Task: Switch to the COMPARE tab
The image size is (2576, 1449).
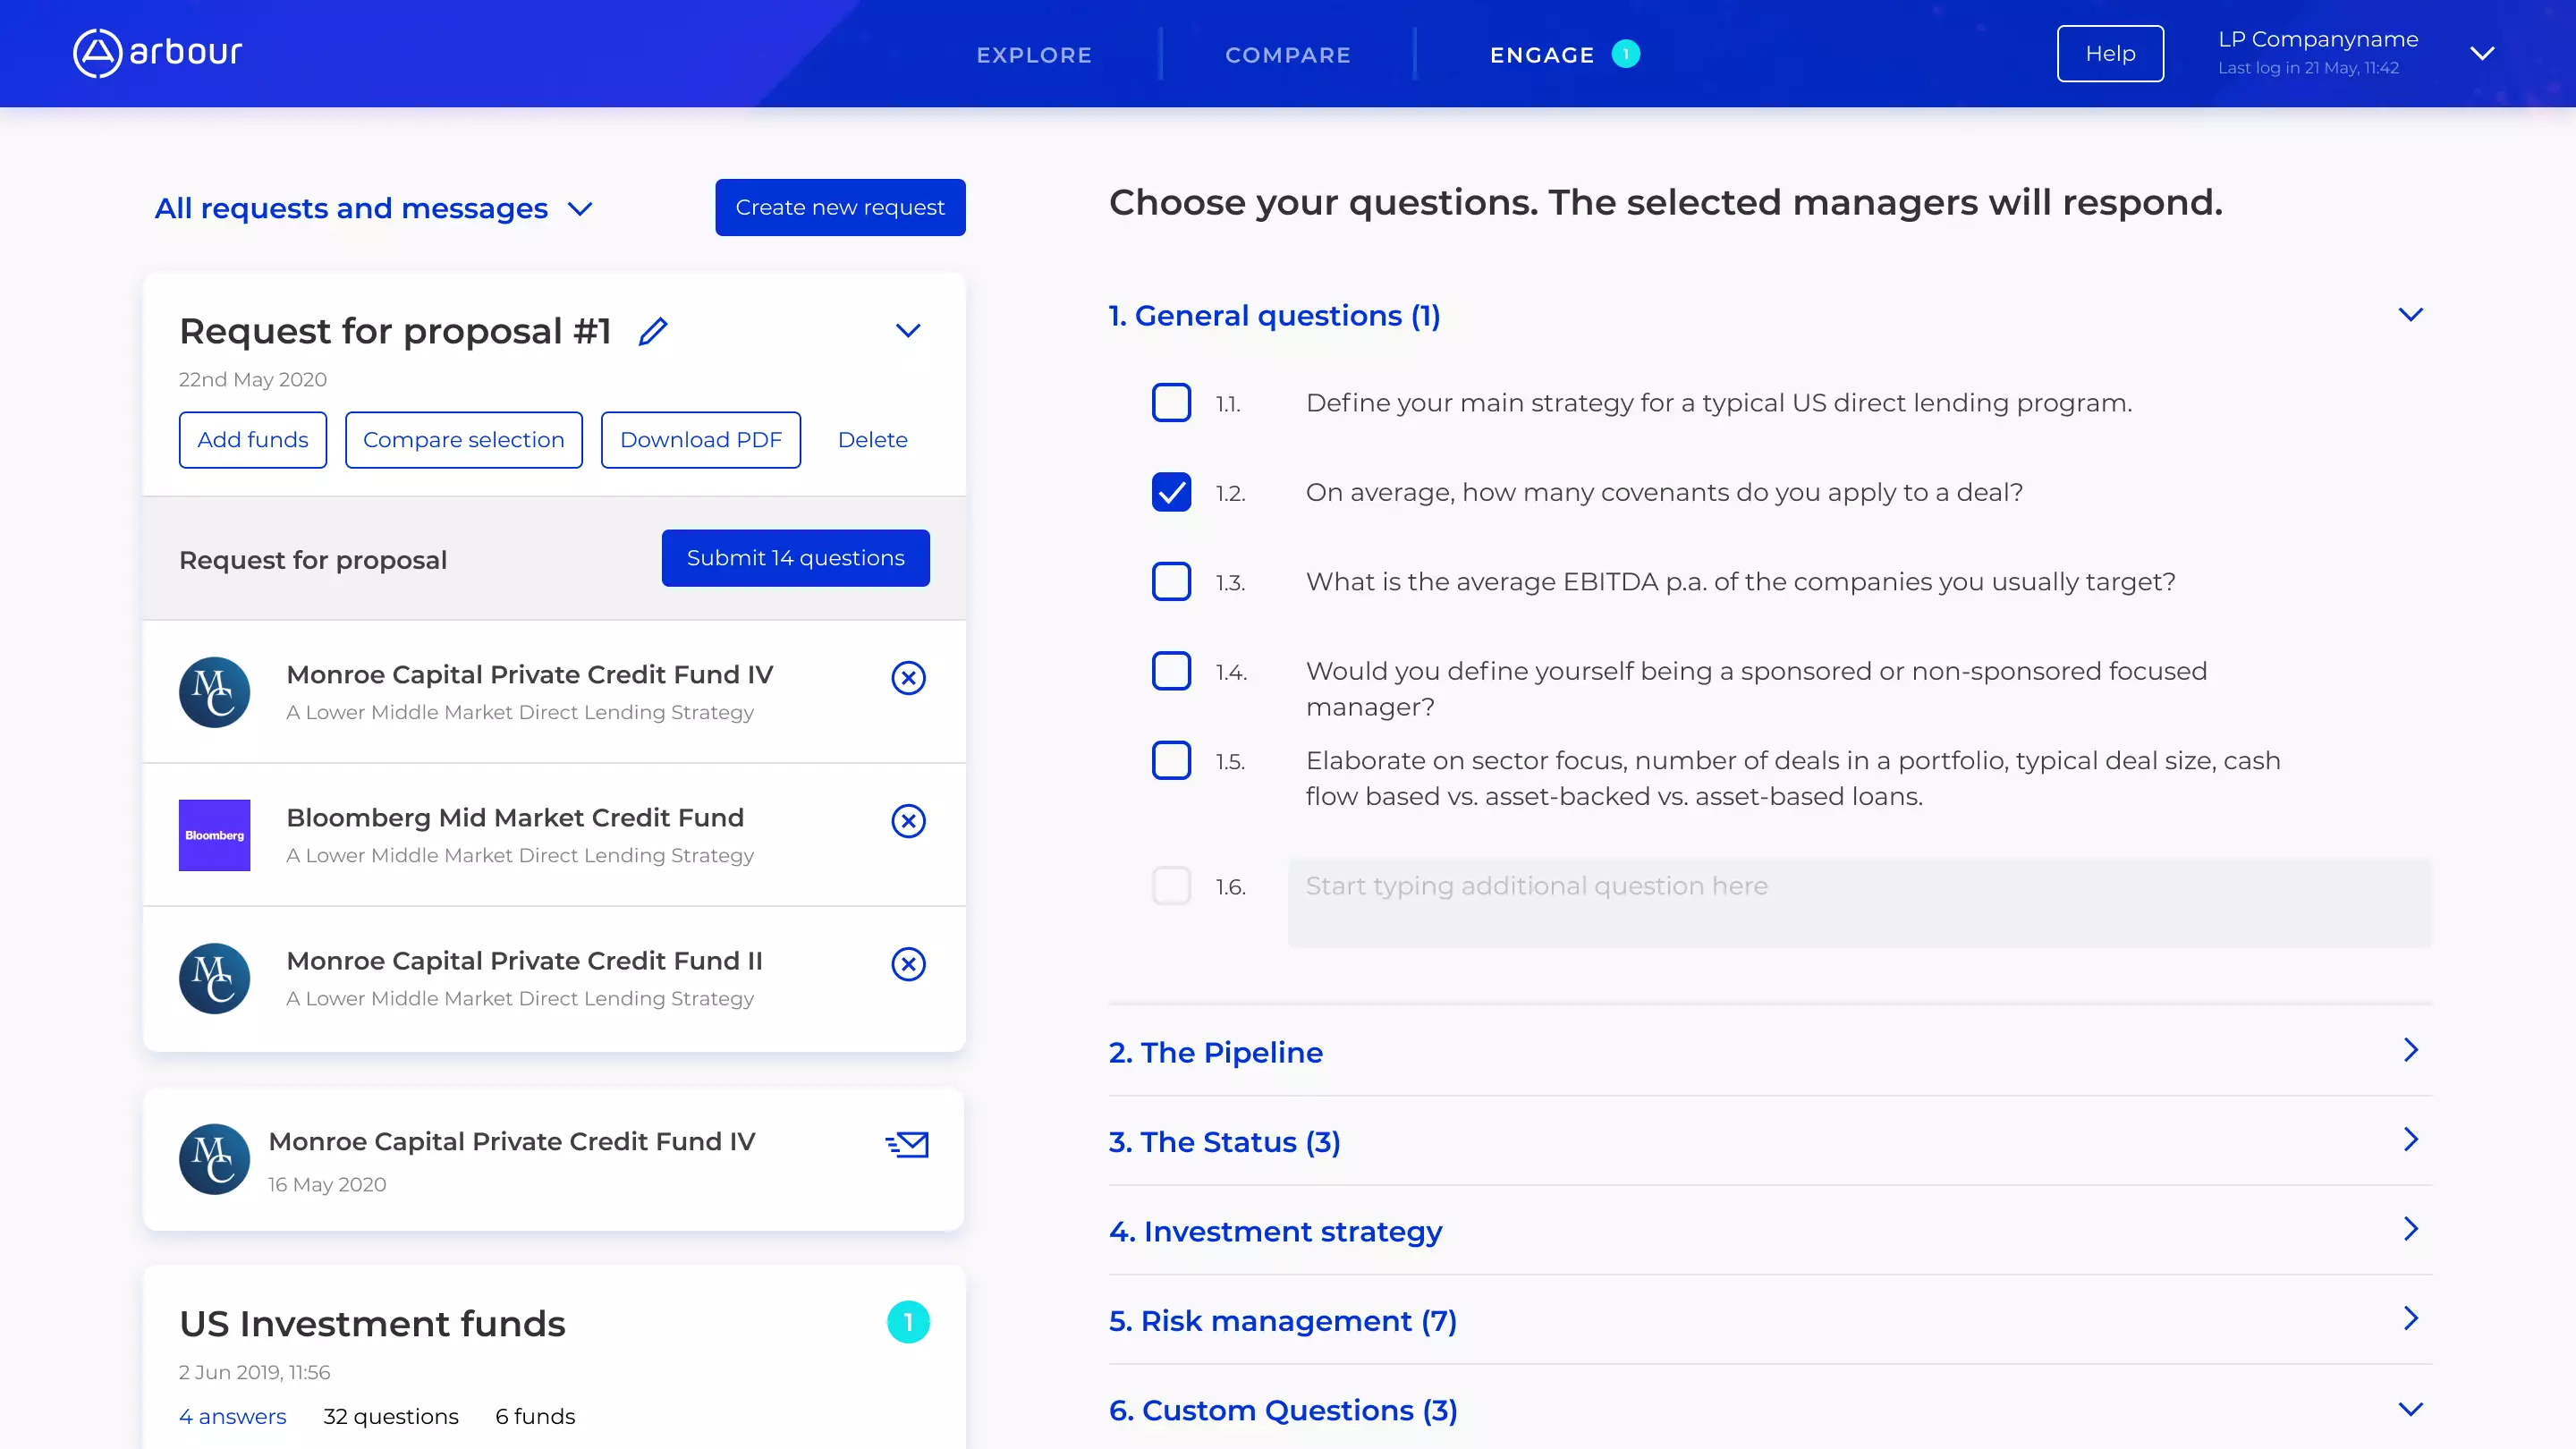Action: 1288,55
